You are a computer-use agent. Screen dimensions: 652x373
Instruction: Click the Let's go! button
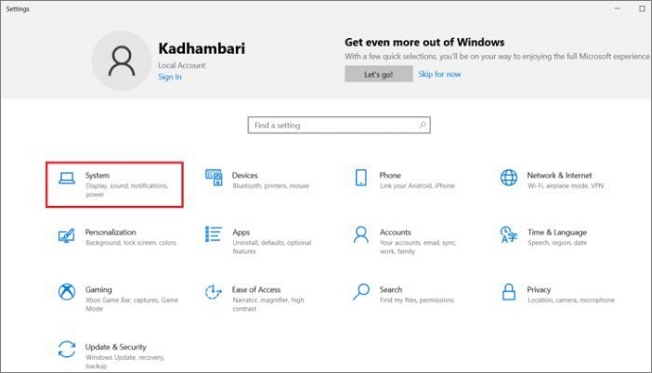[378, 74]
